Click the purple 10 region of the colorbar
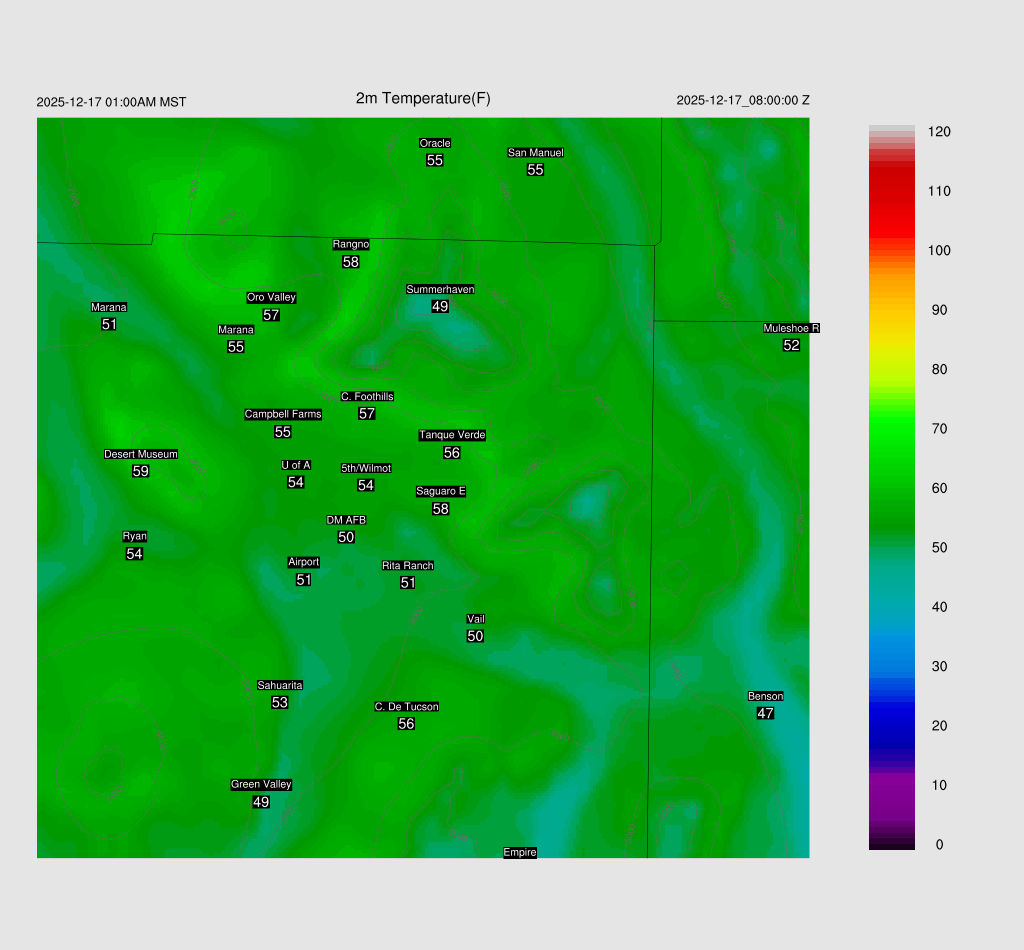This screenshot has width=1024, height=950. [x=892, y=785]
